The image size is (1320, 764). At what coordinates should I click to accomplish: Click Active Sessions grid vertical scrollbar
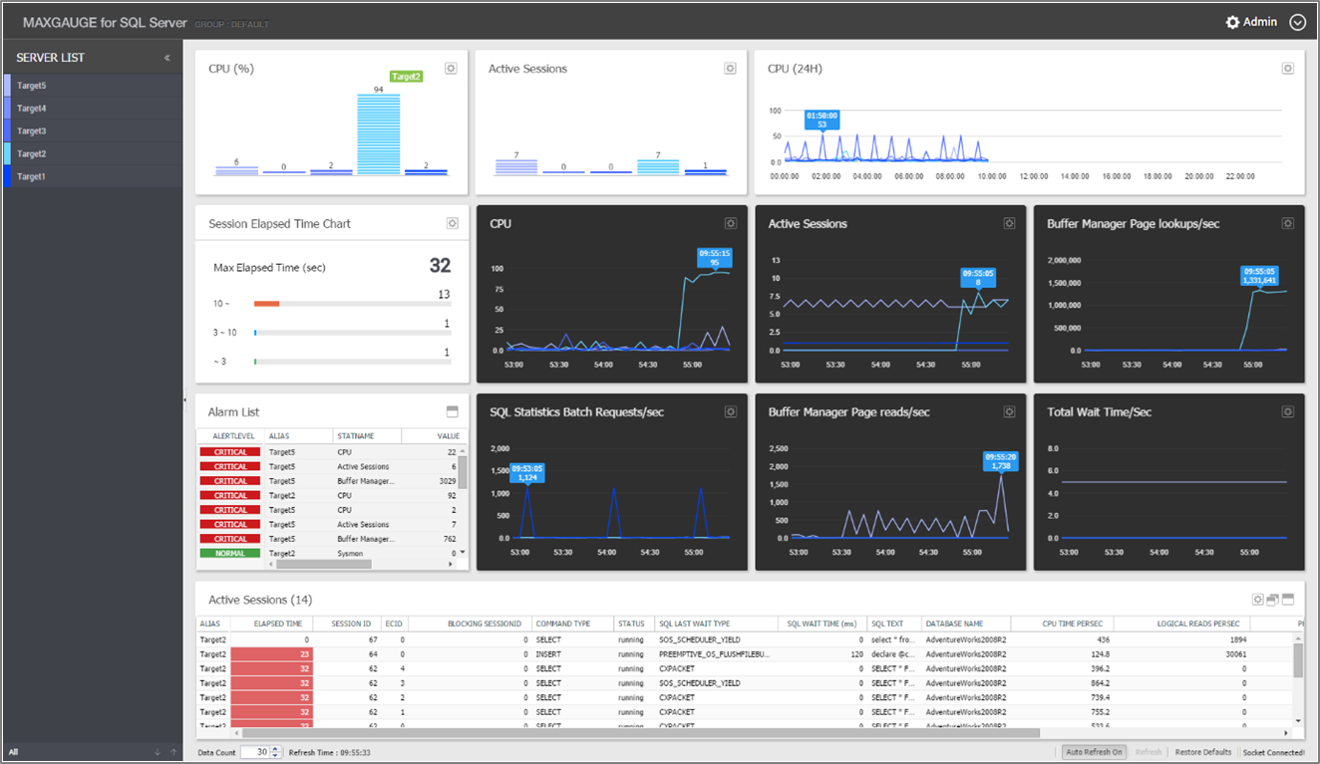coord(1298,660)
